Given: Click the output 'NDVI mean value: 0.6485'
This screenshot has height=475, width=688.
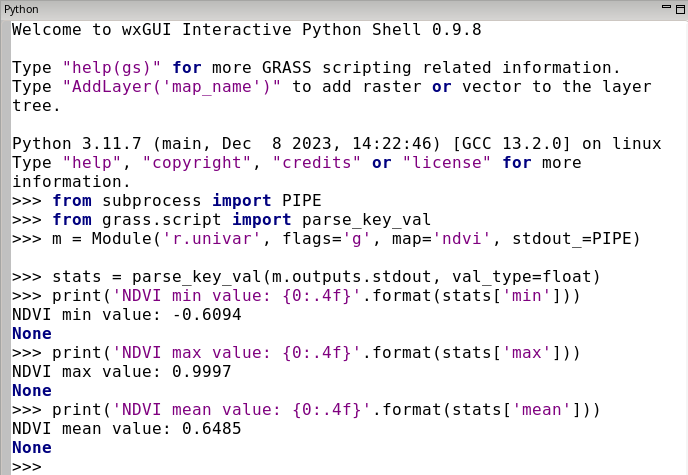Looking at the screenshot, I should [127, 429].
